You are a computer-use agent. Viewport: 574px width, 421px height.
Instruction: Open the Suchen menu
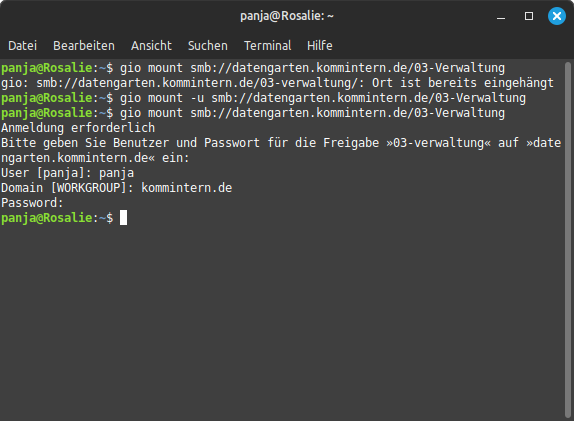(x=208, y=46)
